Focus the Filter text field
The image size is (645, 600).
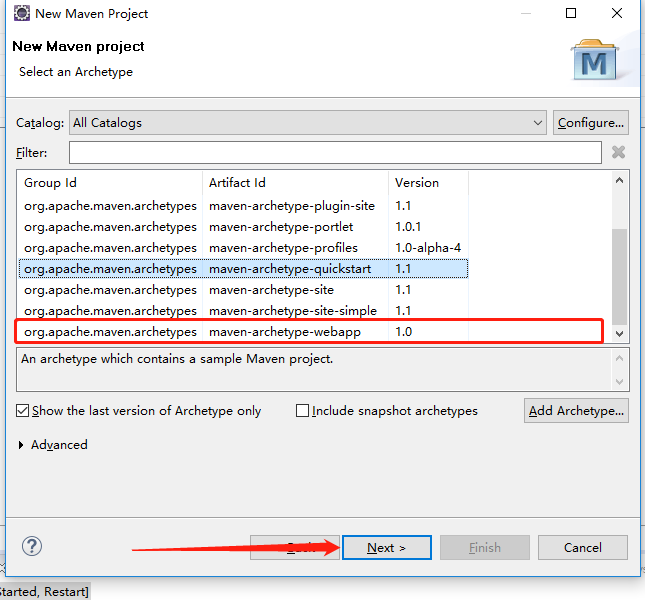(335, 153)
